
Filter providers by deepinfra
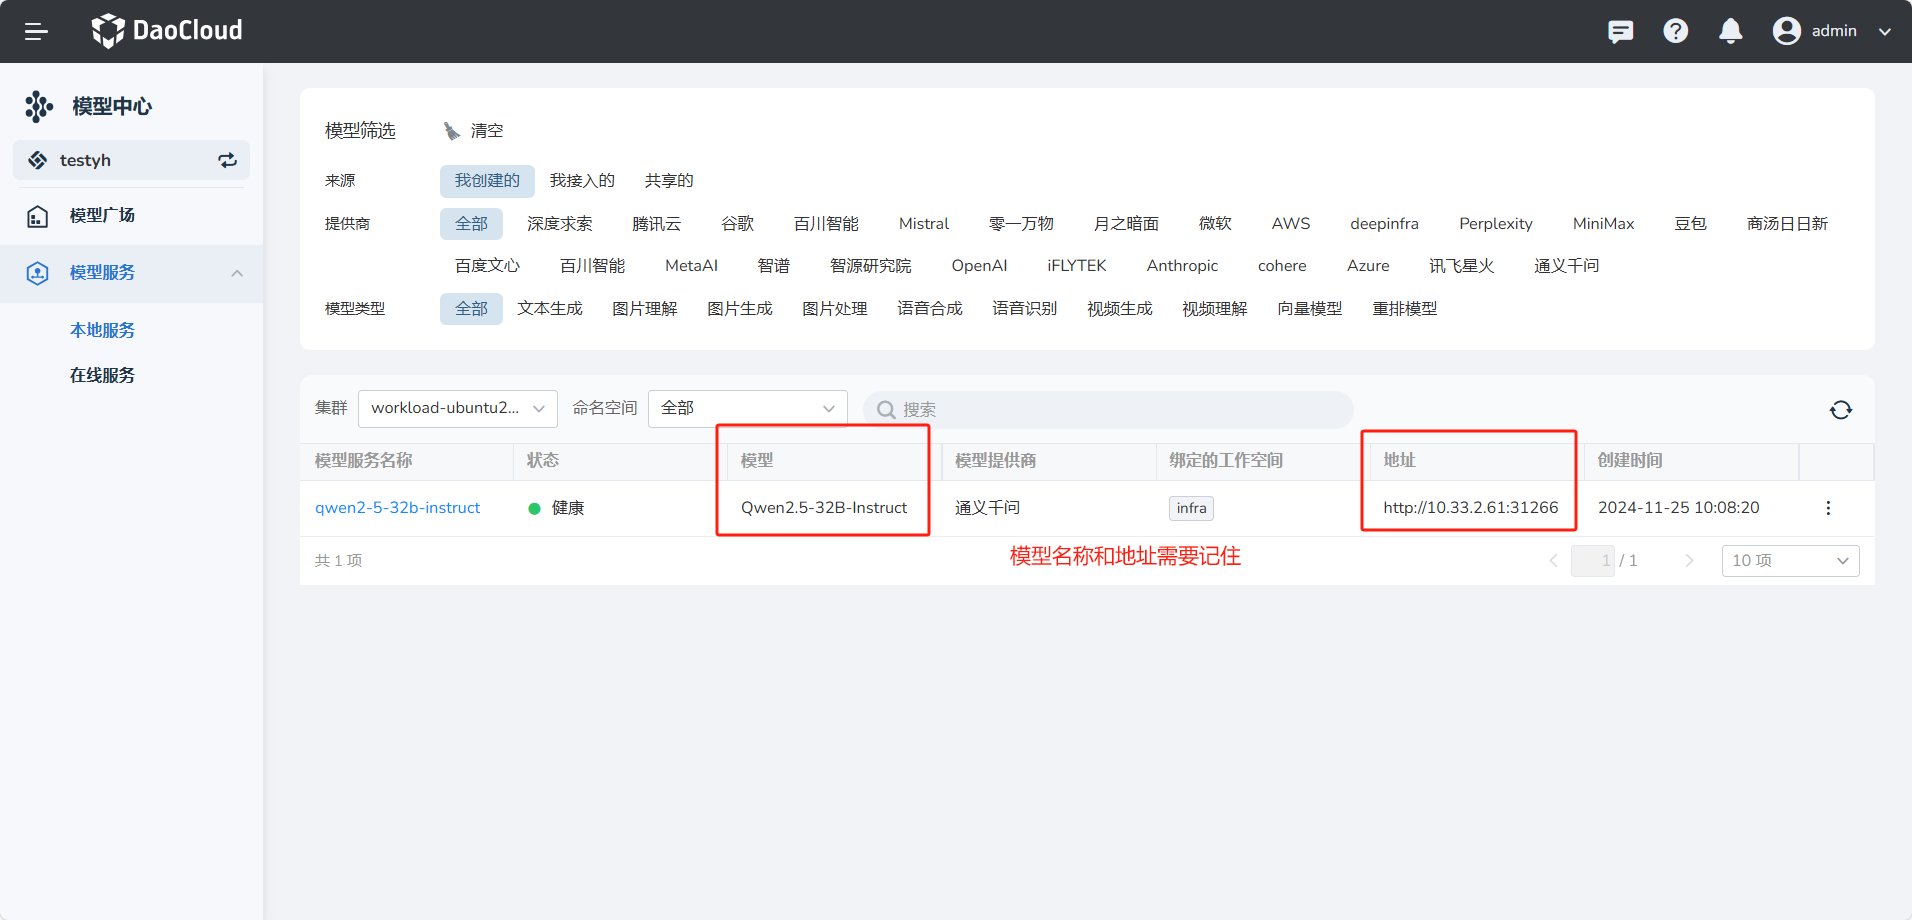coord(1384,224)
